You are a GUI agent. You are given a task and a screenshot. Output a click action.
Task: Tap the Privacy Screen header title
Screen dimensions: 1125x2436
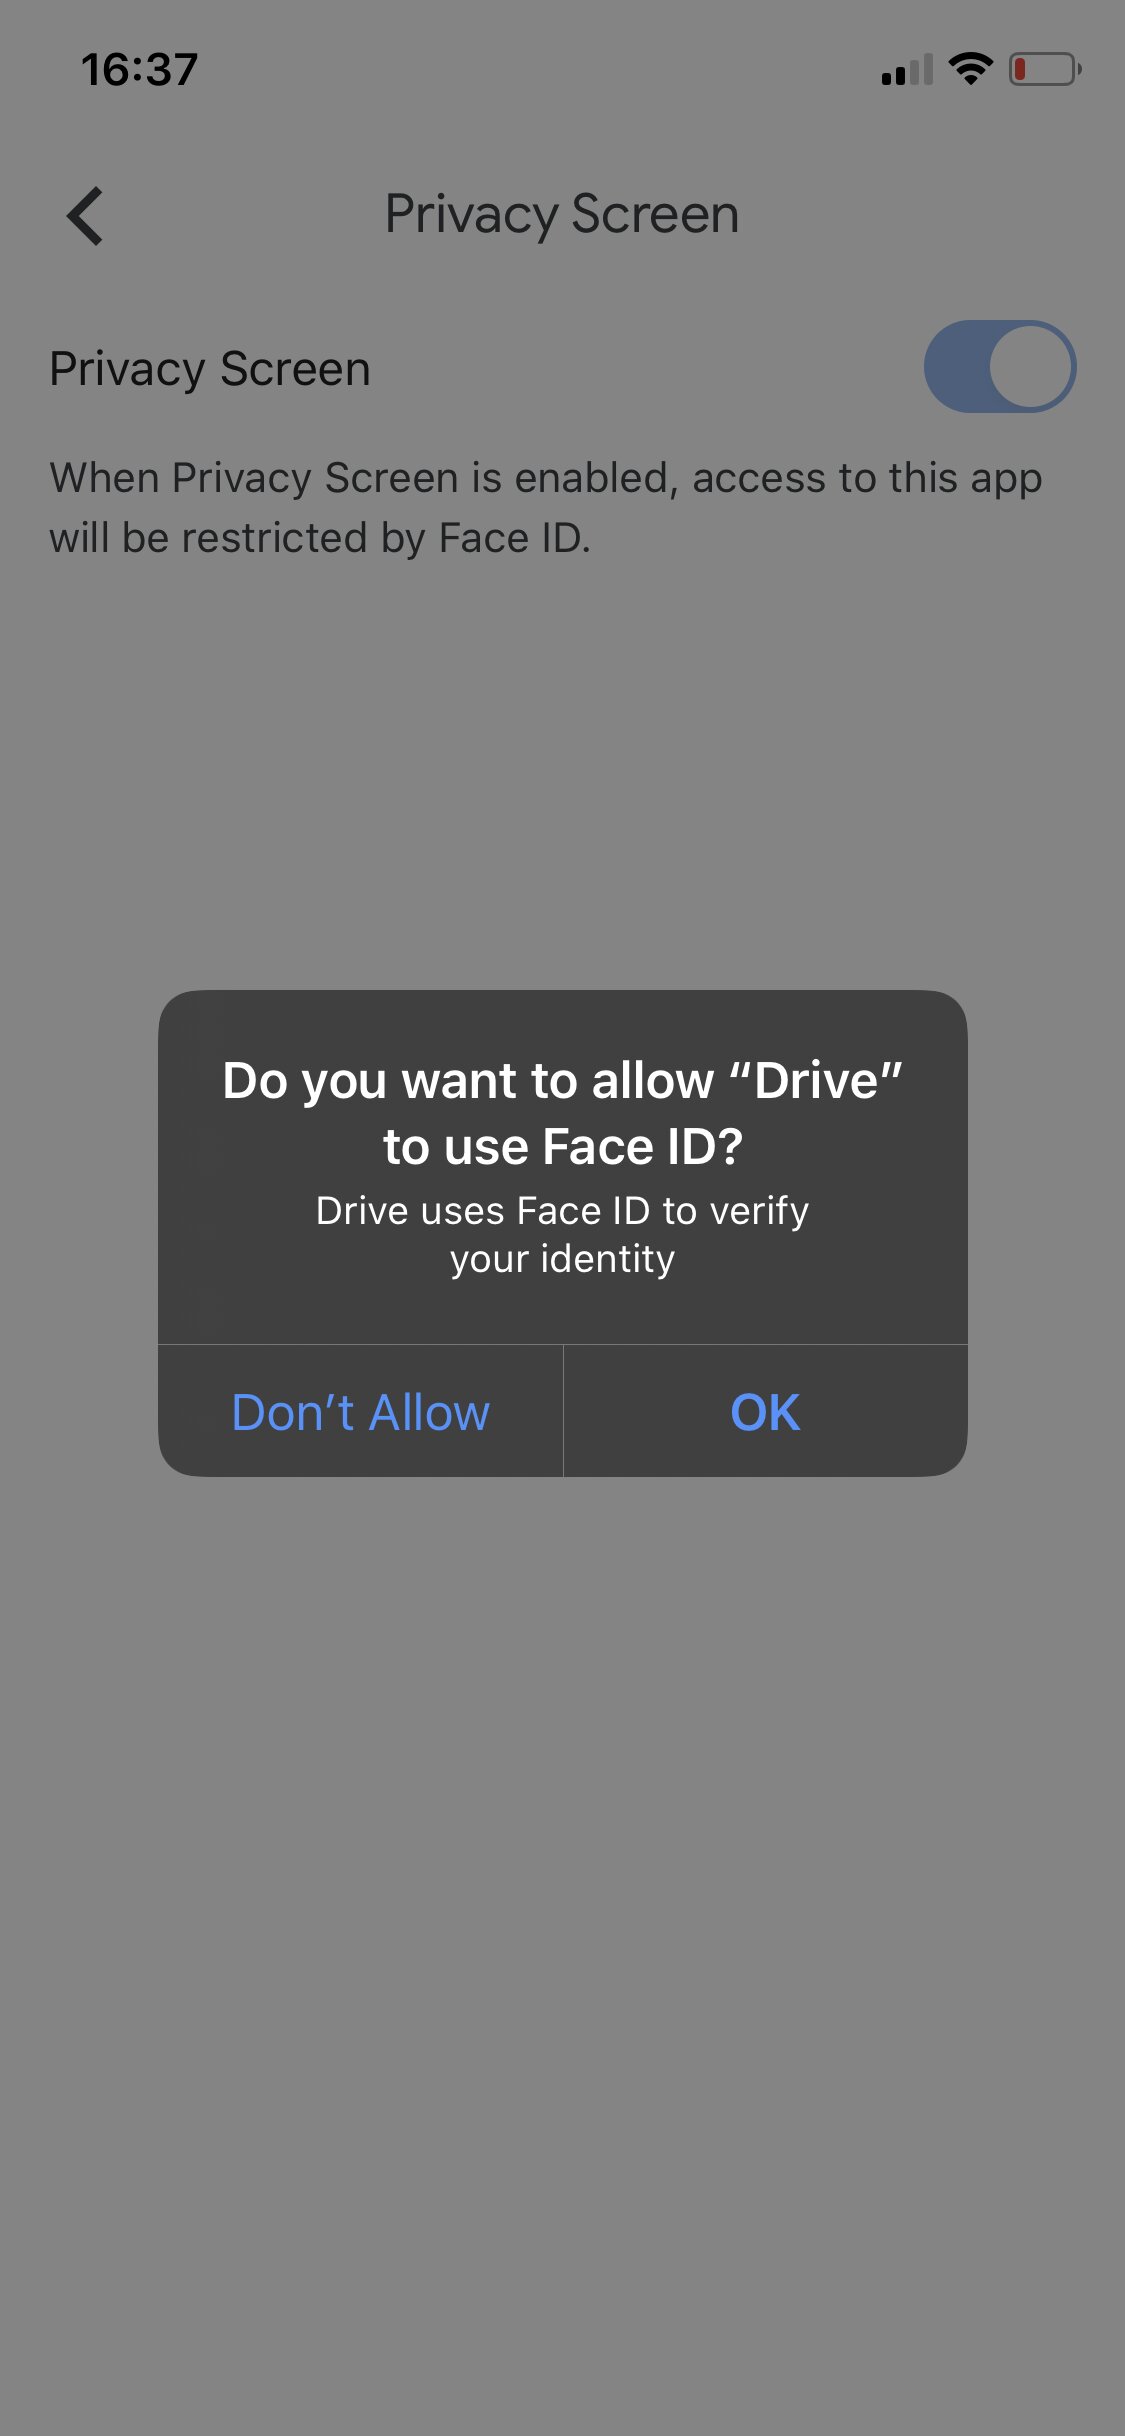tap(562, 214)
